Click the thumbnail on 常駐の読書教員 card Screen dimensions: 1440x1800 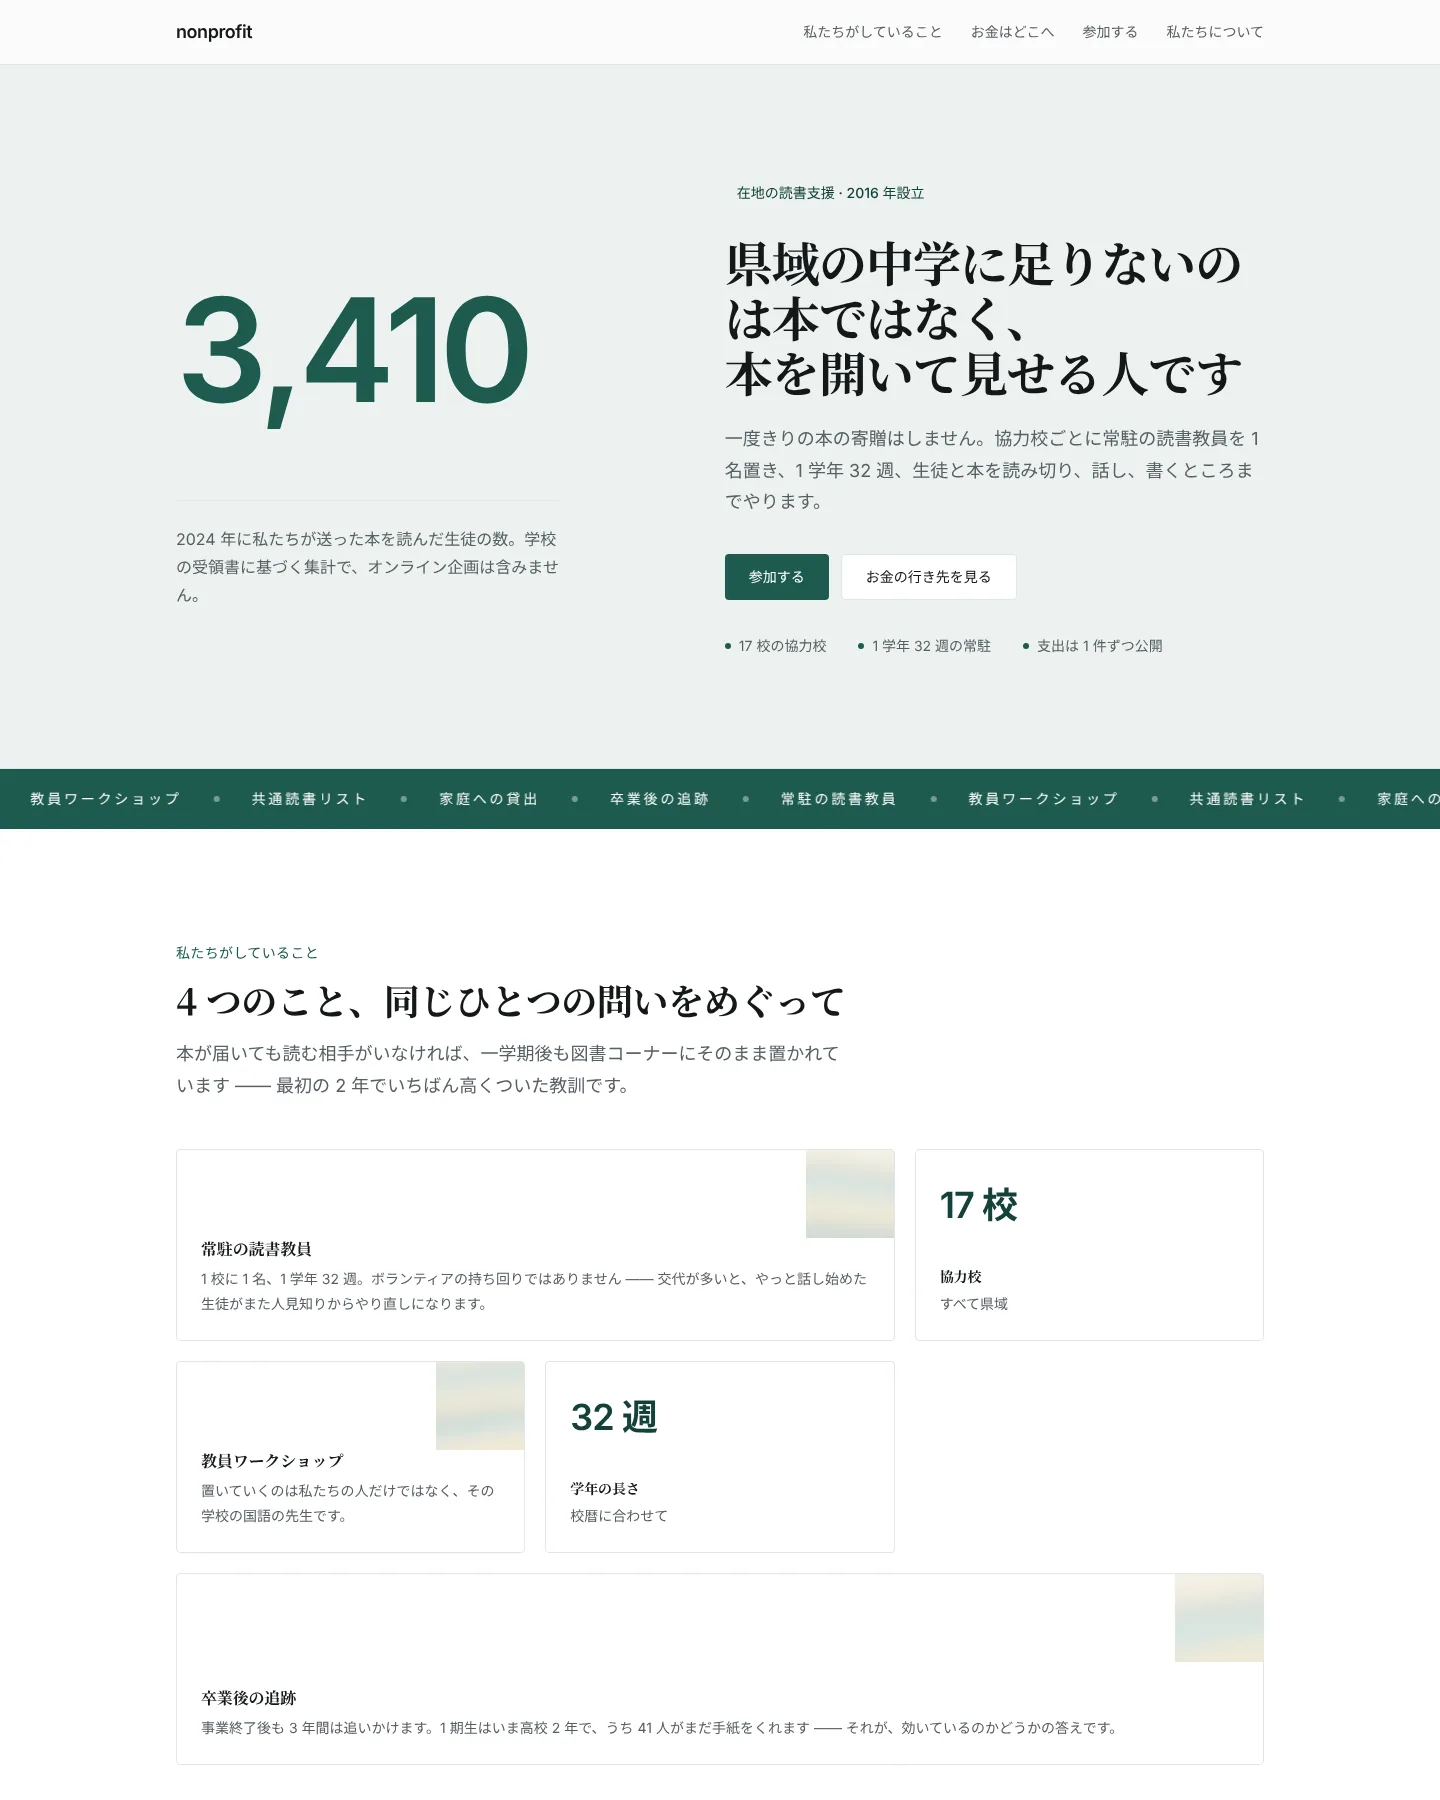[x=850, y=1194]
